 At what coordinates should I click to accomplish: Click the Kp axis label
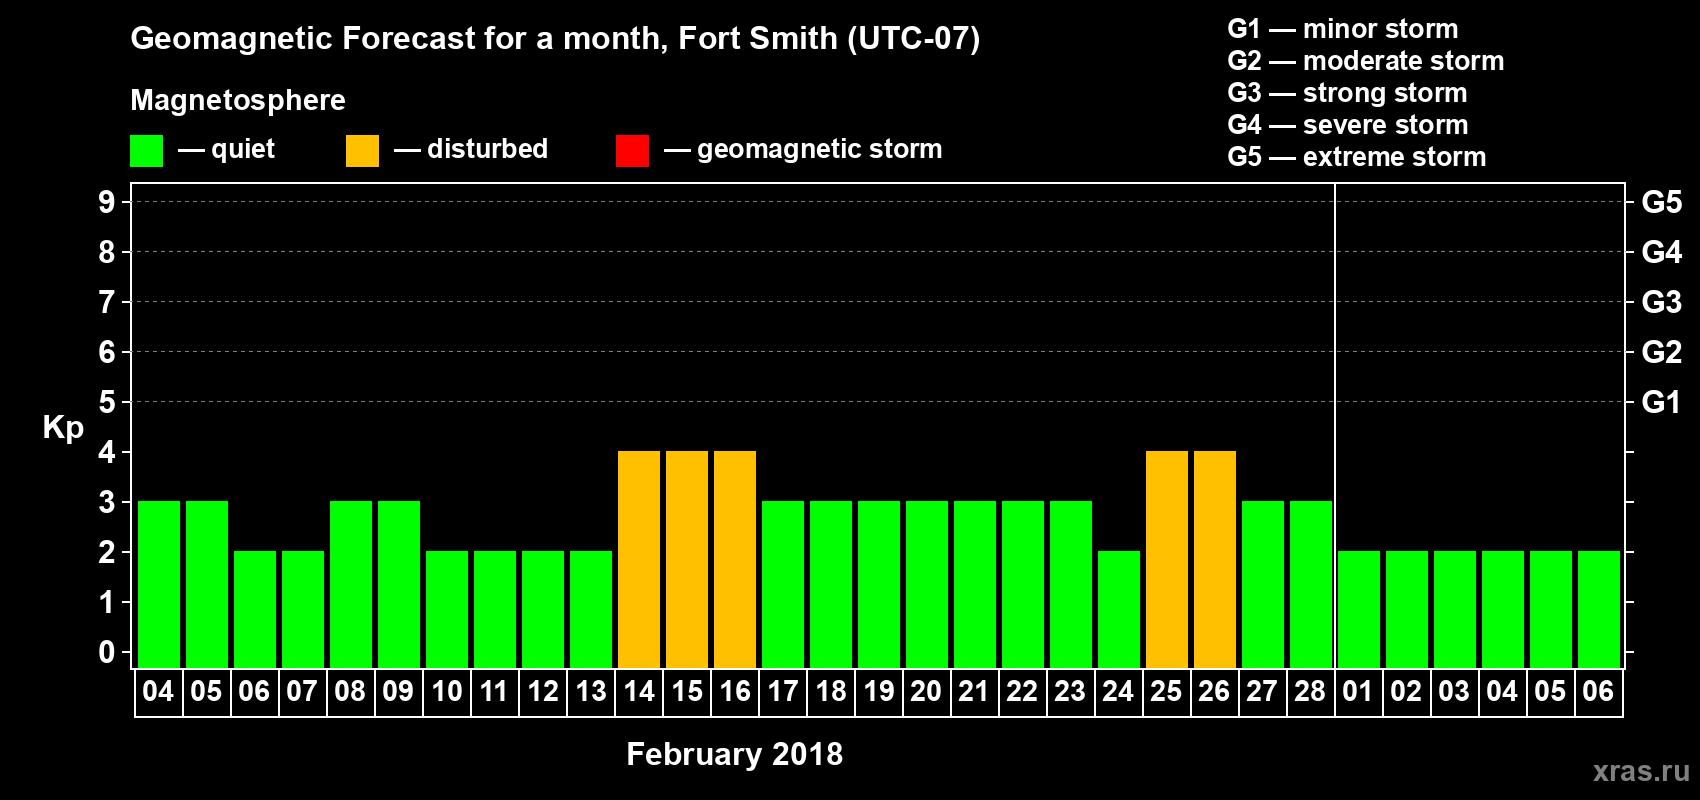tap(63, 428)
